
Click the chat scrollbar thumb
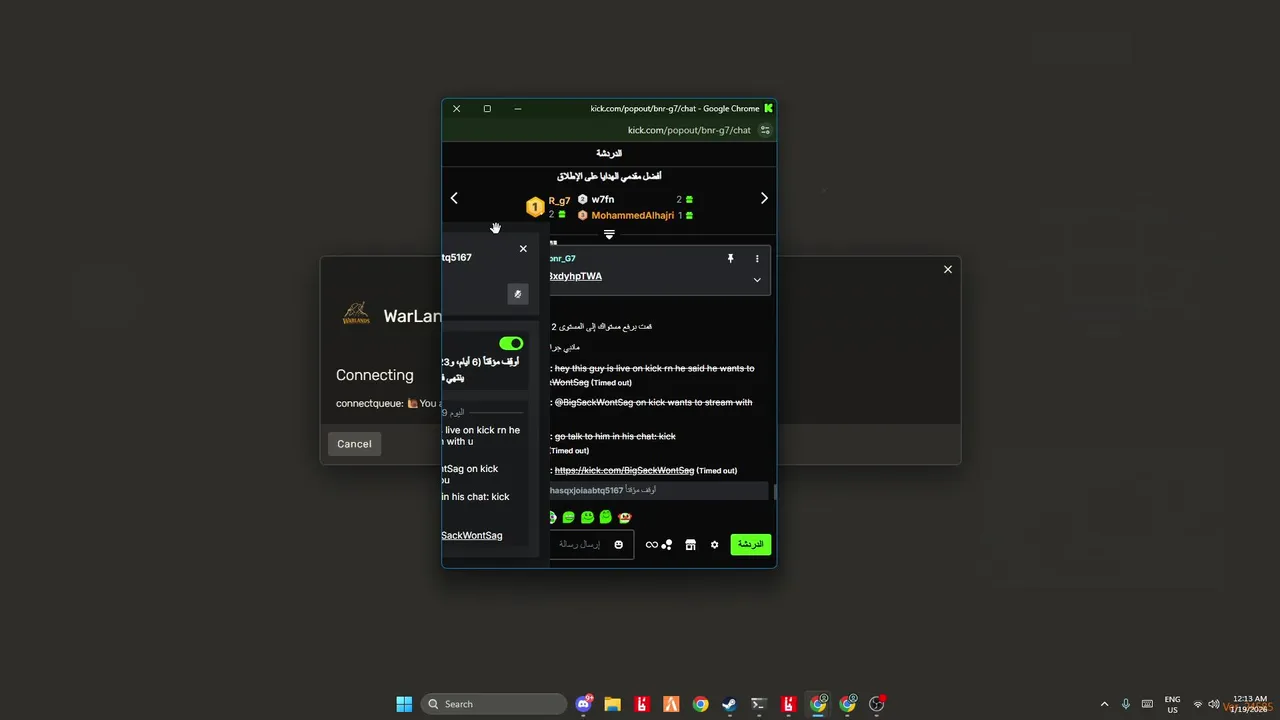[775, 491]
